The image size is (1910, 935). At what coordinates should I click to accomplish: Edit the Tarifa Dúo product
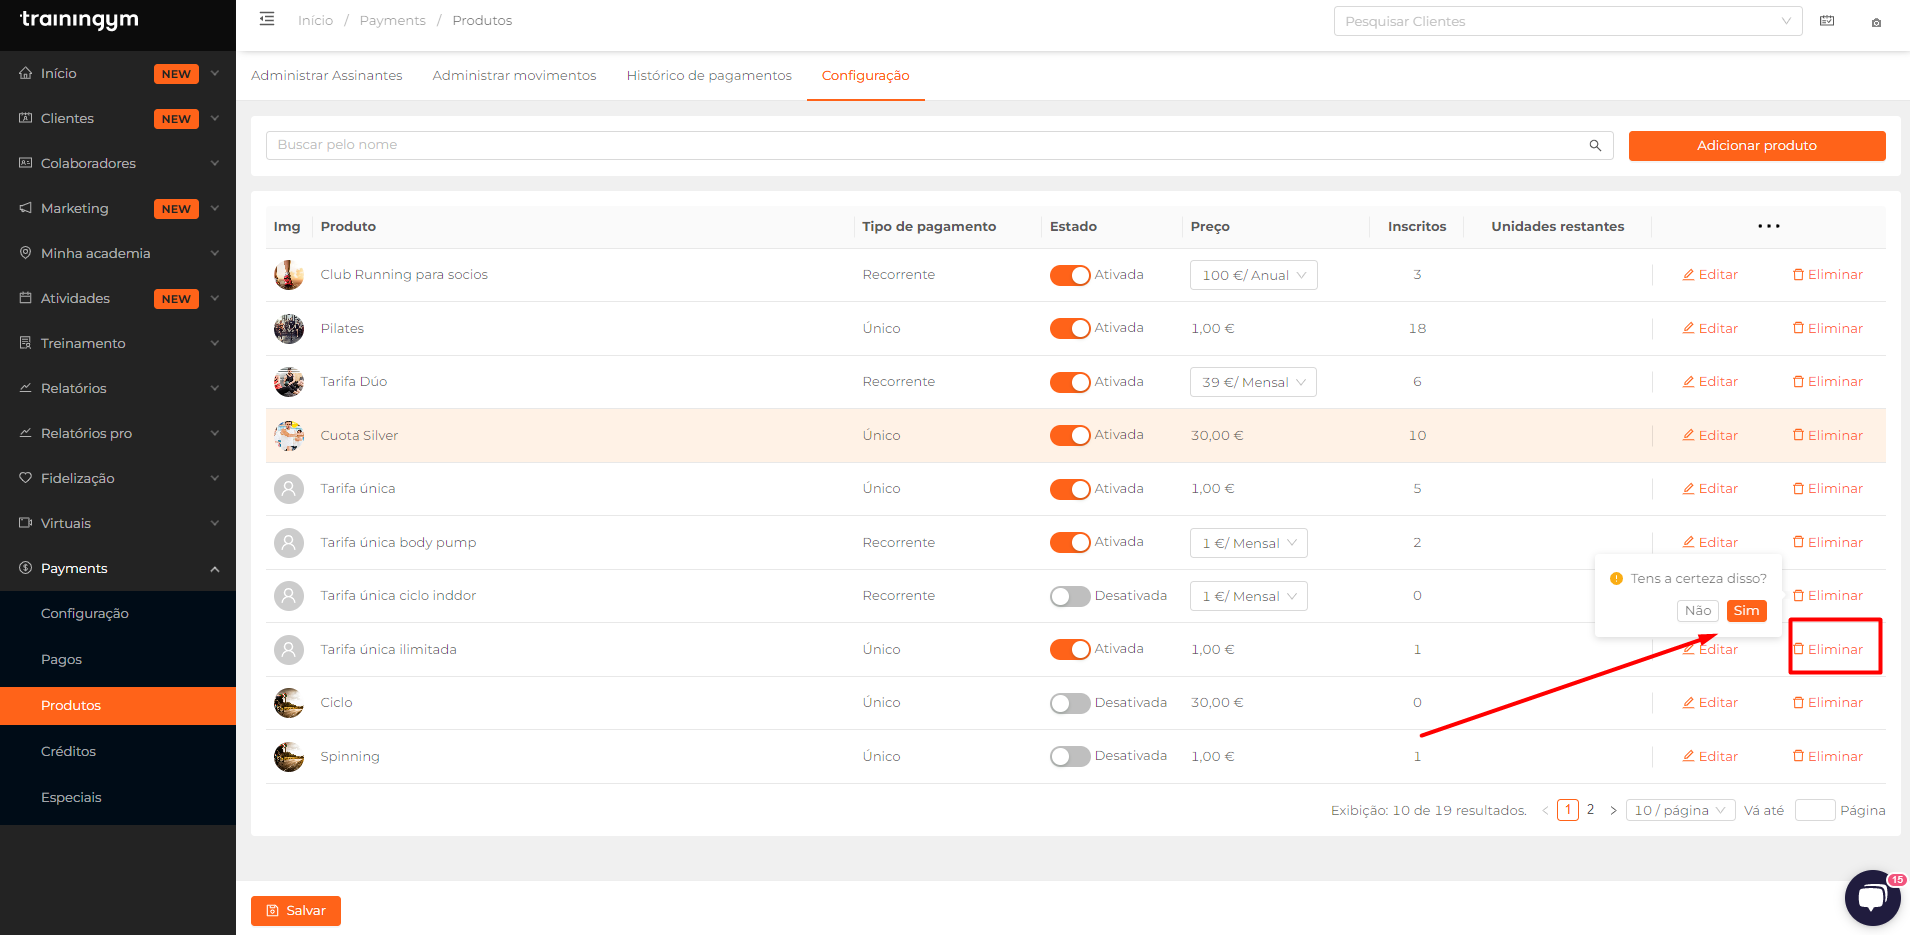pos(1710,382)
